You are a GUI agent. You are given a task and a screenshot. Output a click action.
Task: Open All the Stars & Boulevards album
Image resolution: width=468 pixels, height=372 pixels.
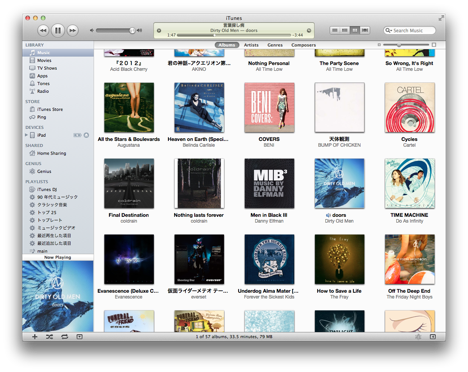point(129,108)
